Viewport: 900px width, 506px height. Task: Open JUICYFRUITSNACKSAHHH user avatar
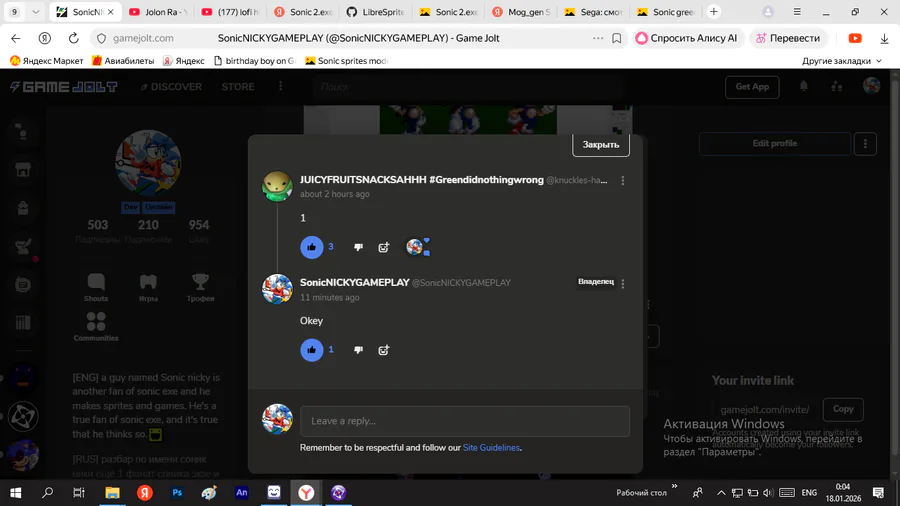click(277, 186)
